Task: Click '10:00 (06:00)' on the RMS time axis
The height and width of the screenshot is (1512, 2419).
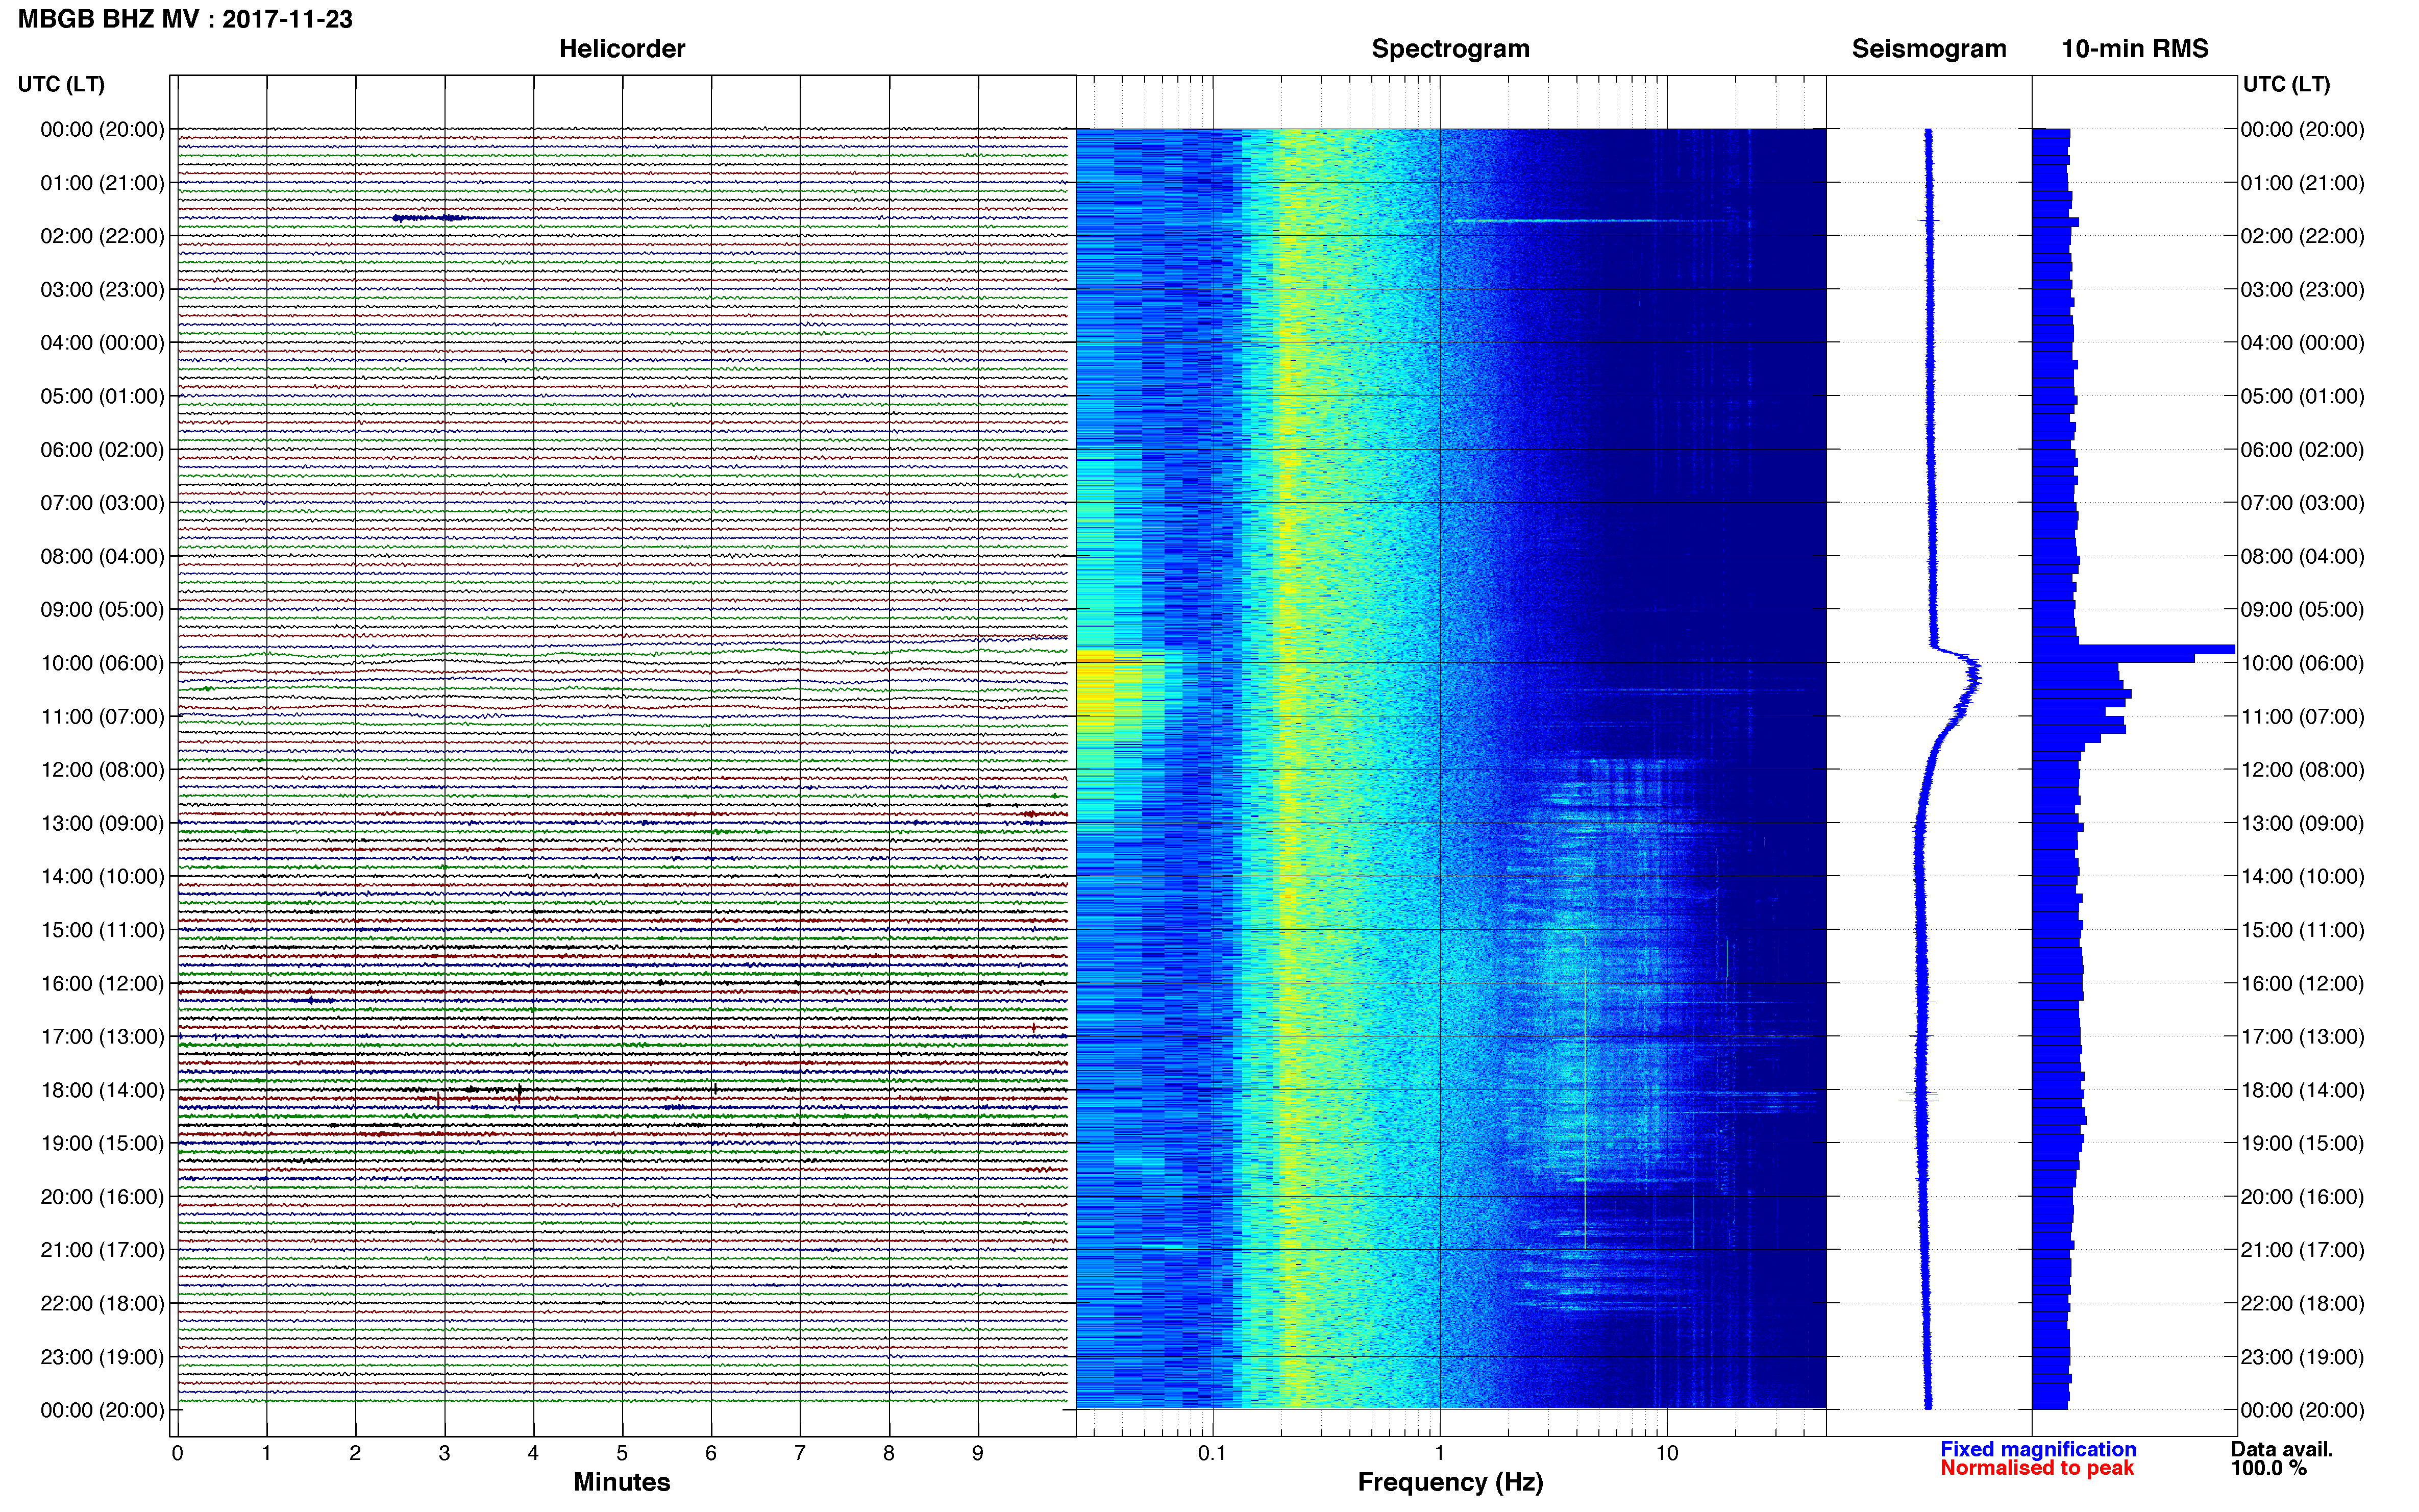Action: pos(2302,663)
